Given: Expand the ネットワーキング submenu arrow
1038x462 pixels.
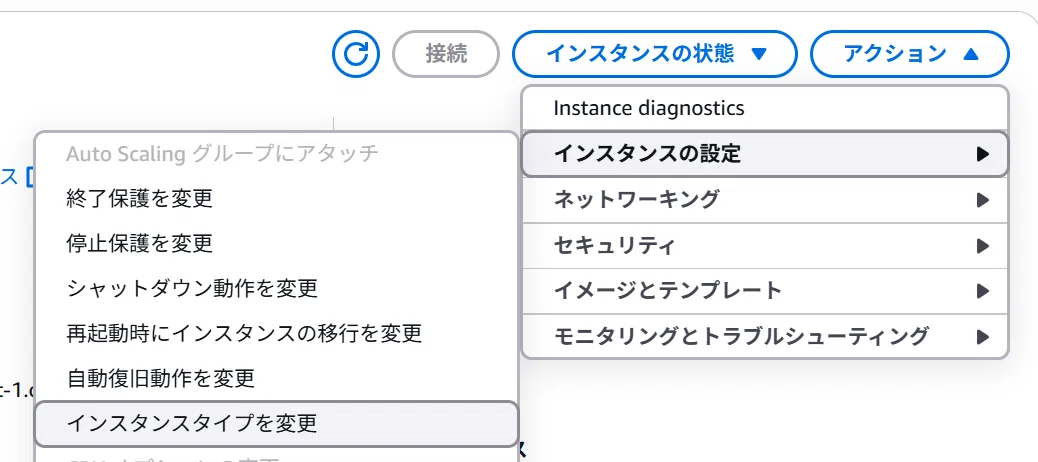Looking at the screenshot, I should [x=983, y=200].
